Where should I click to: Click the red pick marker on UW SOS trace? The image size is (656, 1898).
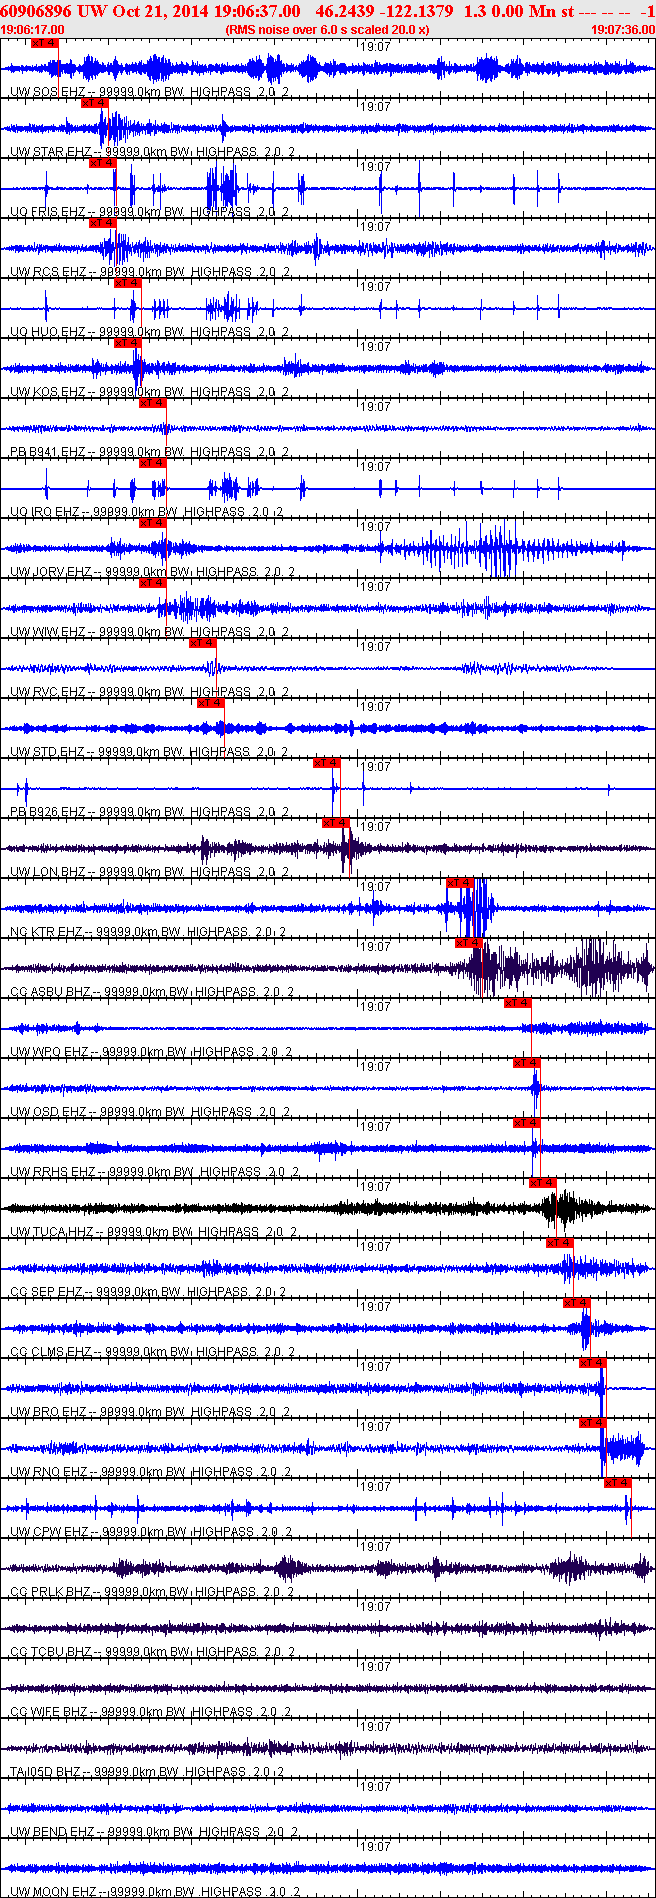click(45, 43)
